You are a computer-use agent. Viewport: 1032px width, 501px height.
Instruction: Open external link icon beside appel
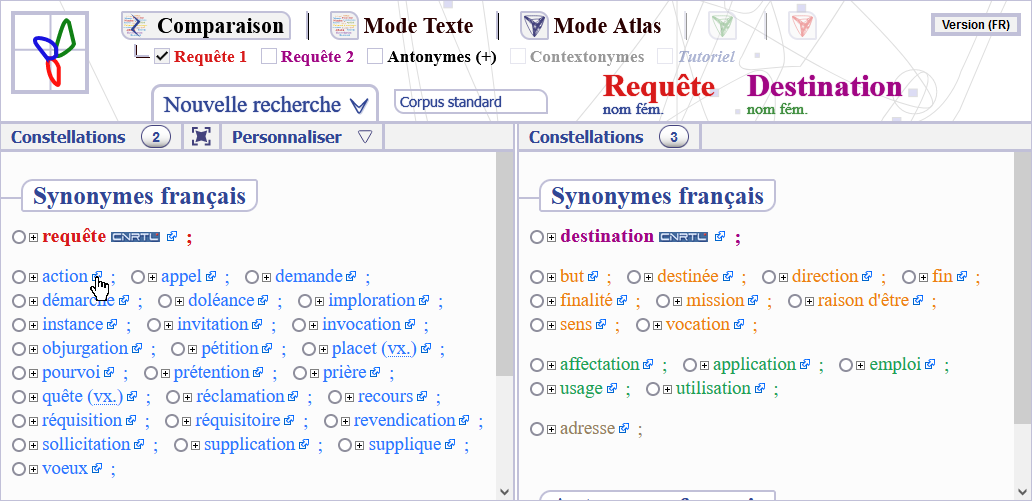coord(211,277)
